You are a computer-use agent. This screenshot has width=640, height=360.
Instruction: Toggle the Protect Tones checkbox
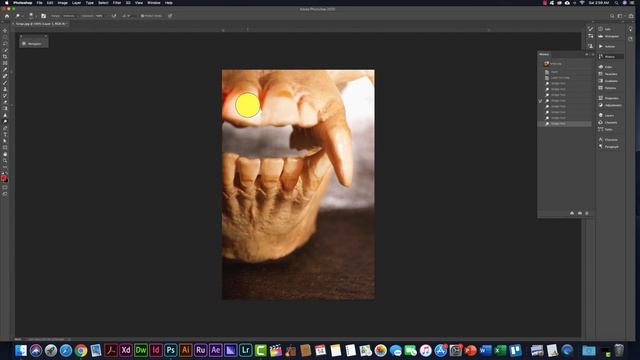coord(142,16)
